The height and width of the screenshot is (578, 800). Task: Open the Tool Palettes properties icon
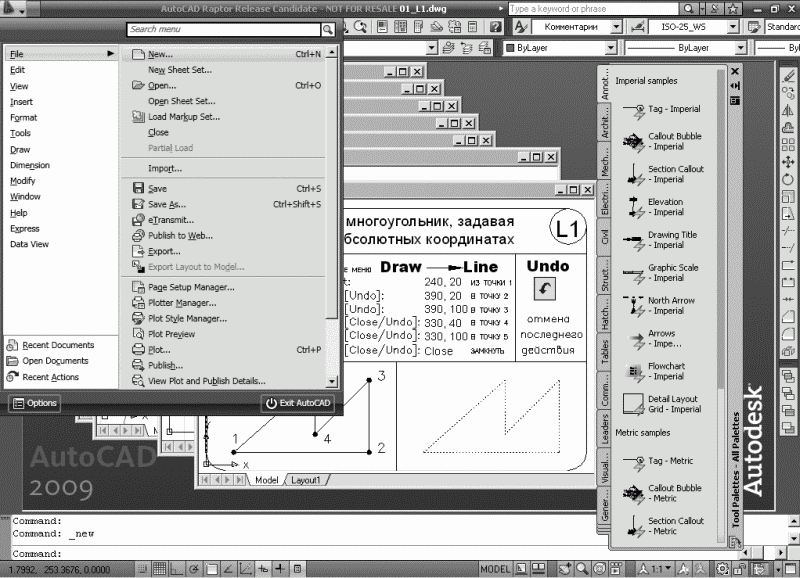tap(735, 100)
